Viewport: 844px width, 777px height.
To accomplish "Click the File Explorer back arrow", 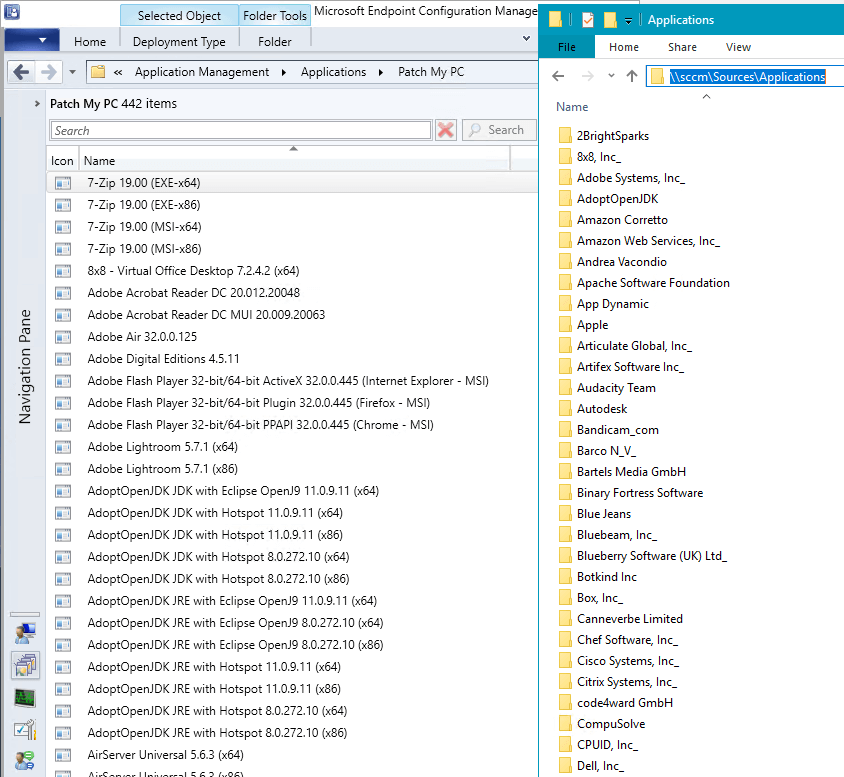I will [x=558, y=76].
